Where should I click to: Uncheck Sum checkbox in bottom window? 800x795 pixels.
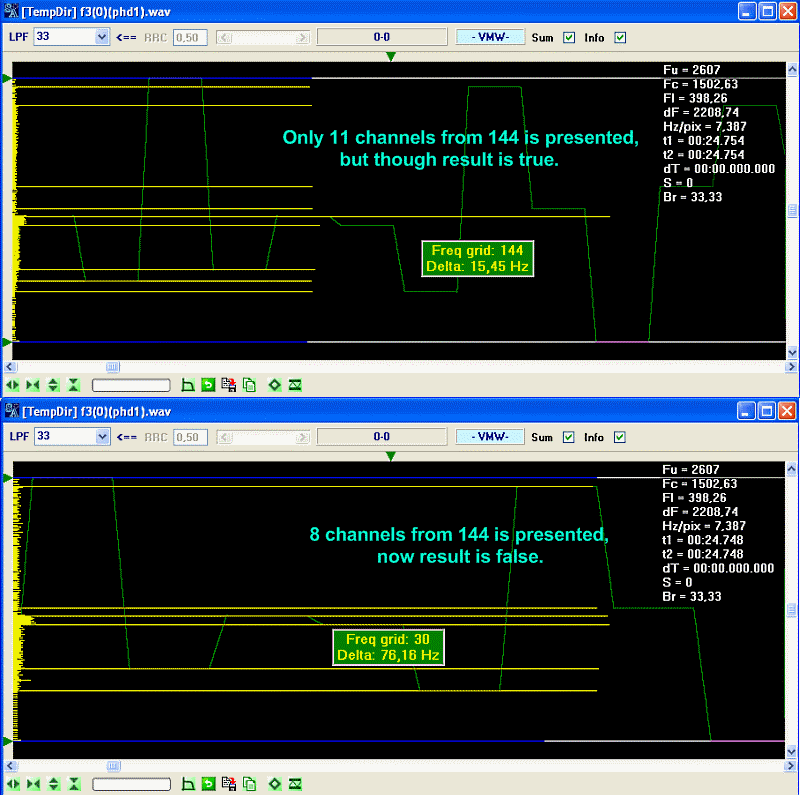pyautogui.click(x=569, y=437)
